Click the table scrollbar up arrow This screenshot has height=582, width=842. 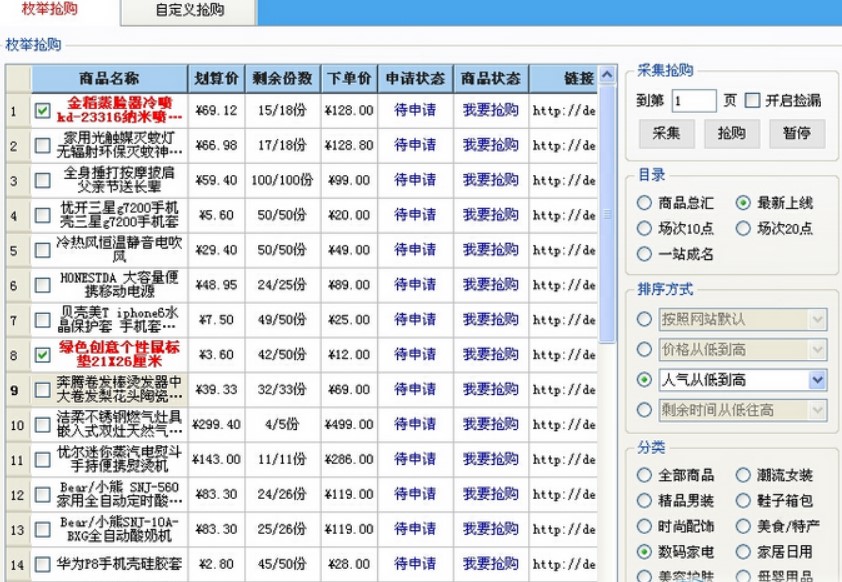tap(607, 77)
